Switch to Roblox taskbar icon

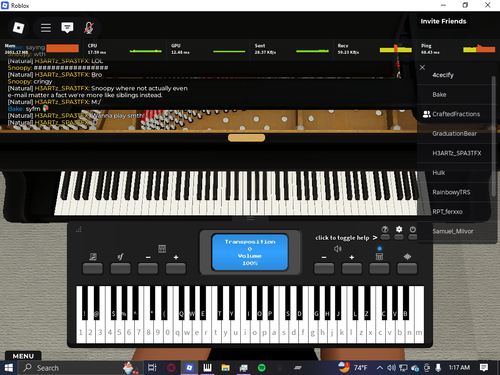(189, 368)
